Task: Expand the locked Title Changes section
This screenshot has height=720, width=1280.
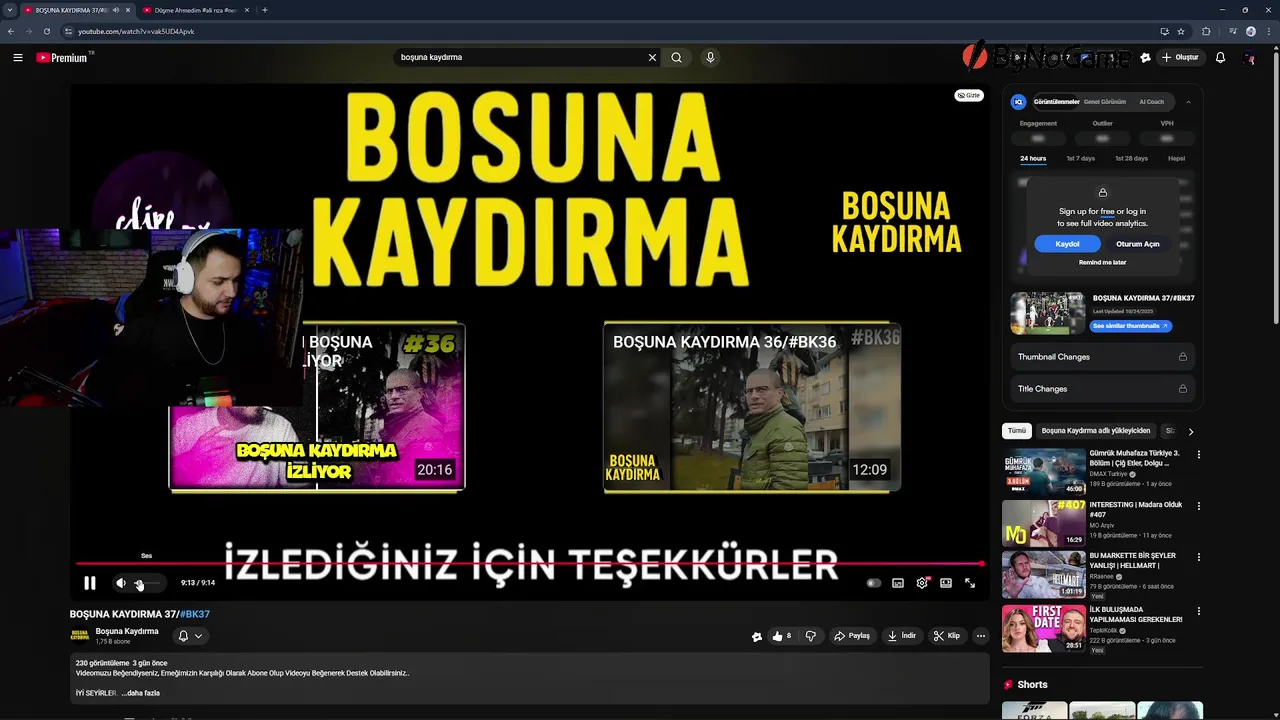Action: click(x=1102, y=389)
